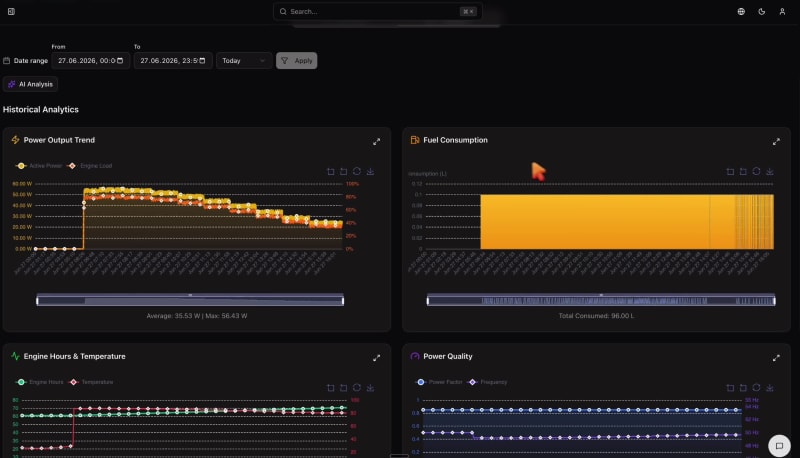Click the lightning Power Output Trend icon

[x=15, y=140]
